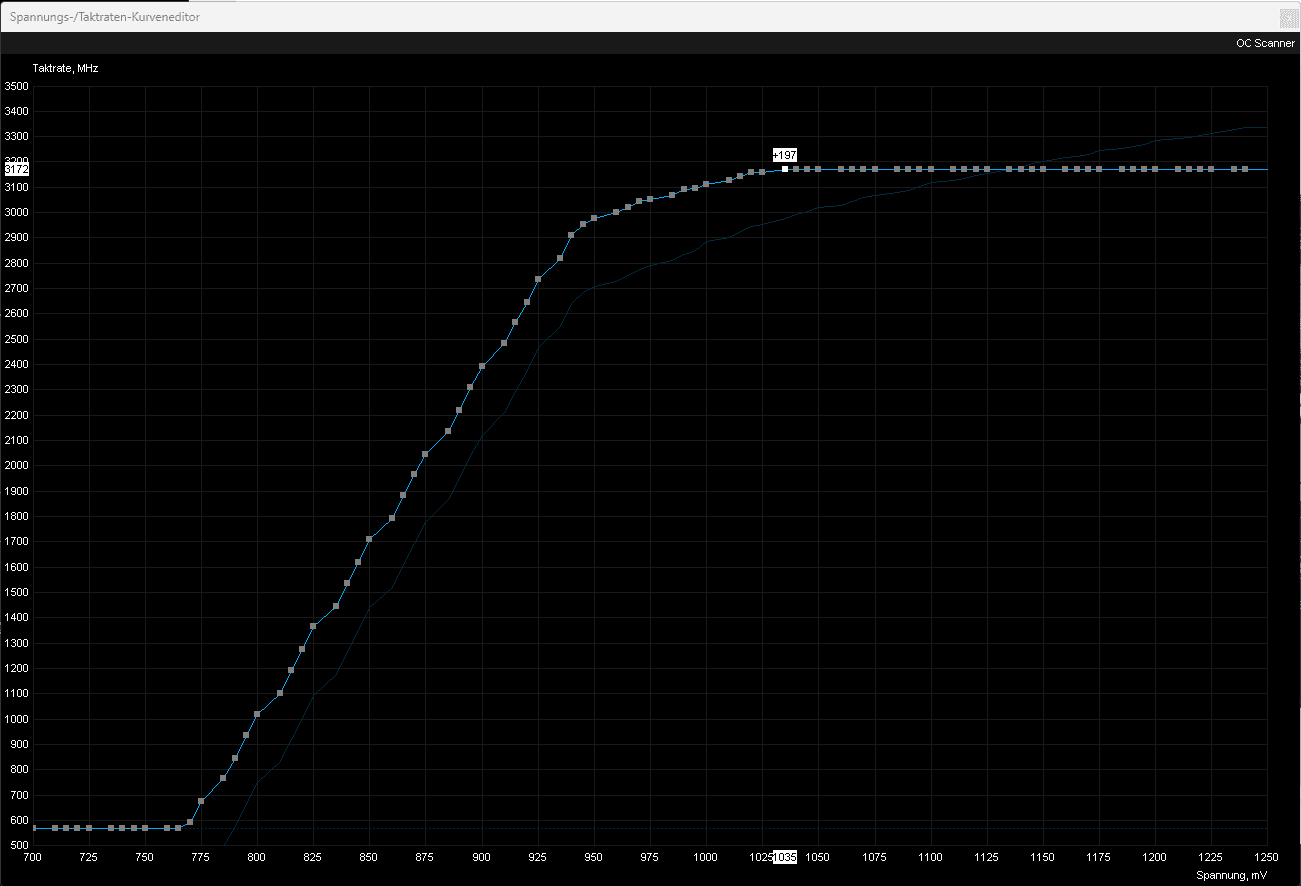Viewport: 1301px width, 886px height.
Task: Click the 3500 tick on the frequency axis
Action: coord(16,86)
